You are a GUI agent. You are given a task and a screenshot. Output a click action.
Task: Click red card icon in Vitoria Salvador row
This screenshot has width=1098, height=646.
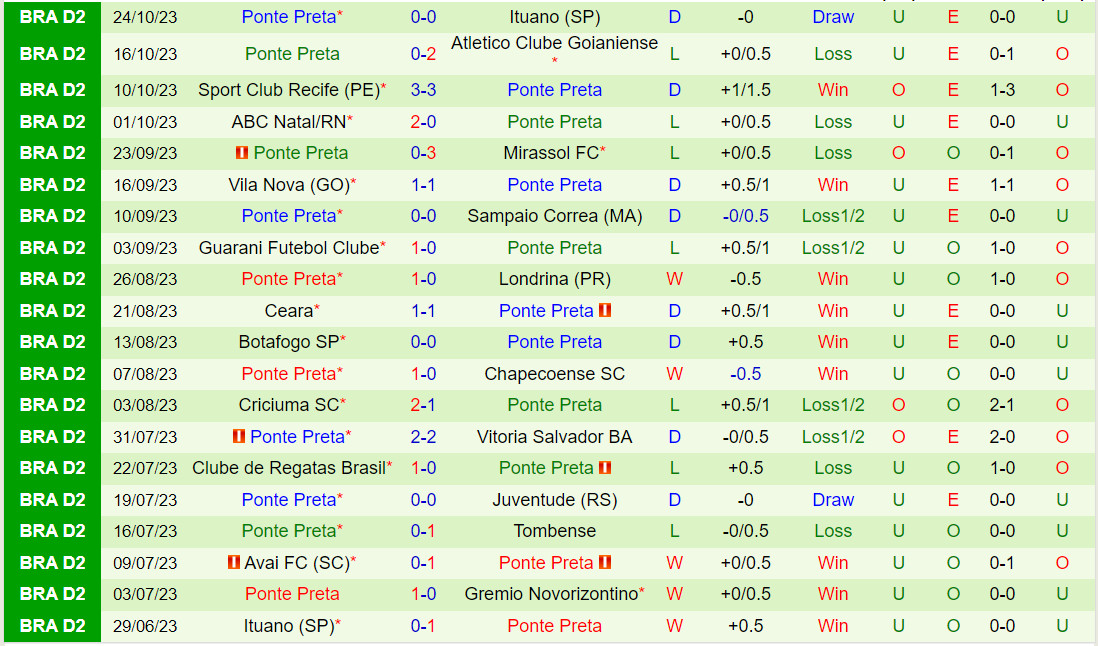point(238,437)
